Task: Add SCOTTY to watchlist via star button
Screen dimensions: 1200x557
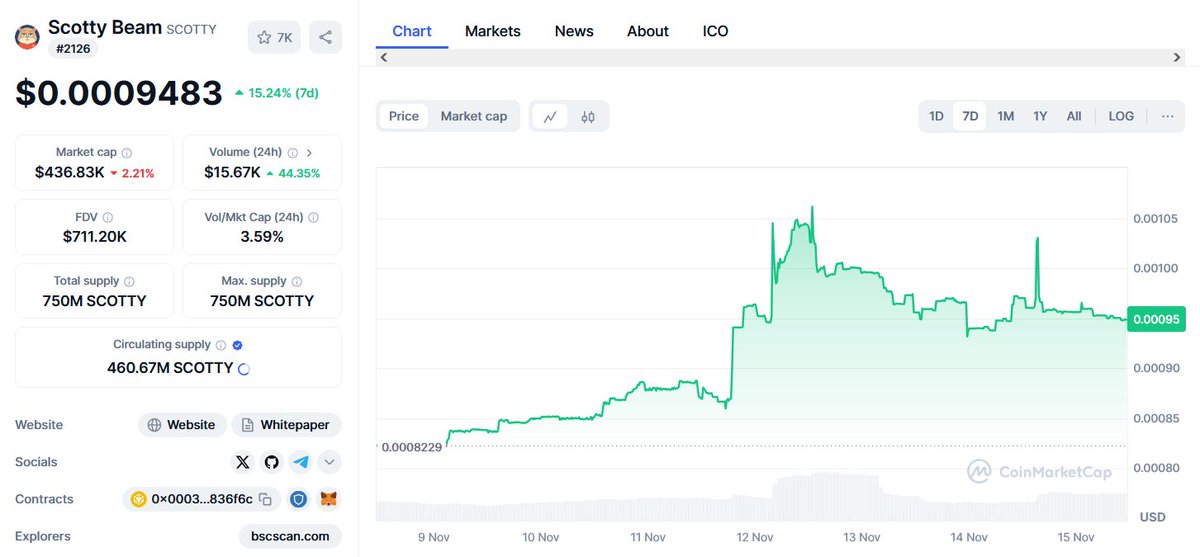Action: pyautogui.click(x=275, y=37)
